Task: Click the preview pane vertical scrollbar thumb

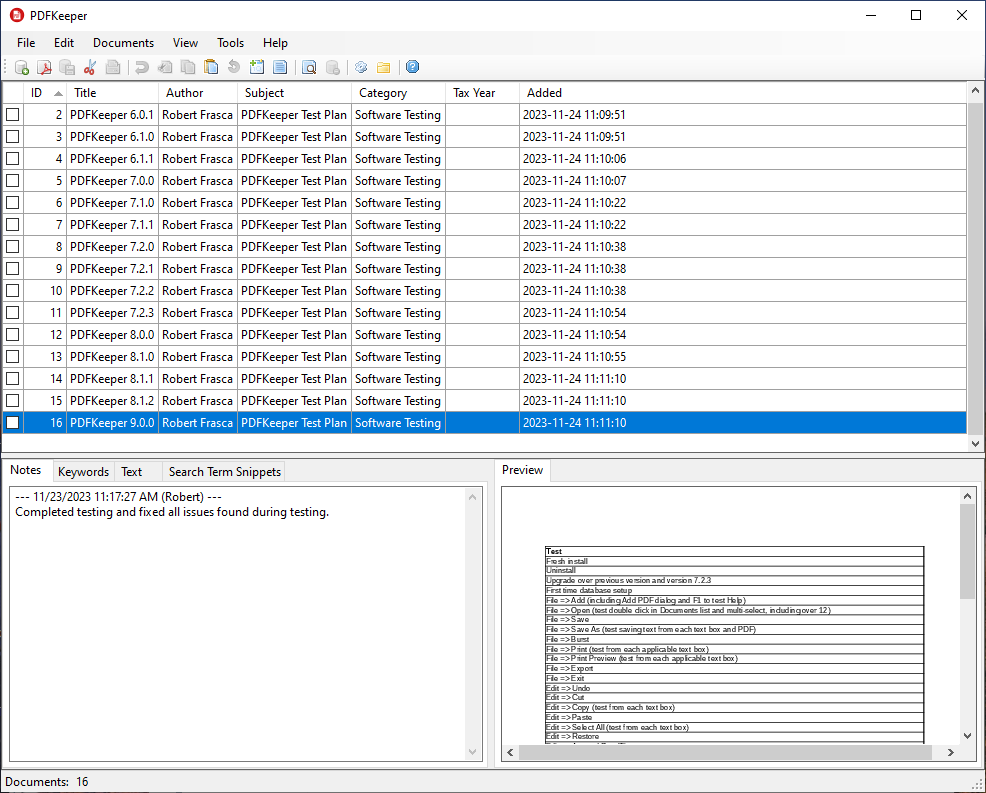Action: 967,551
